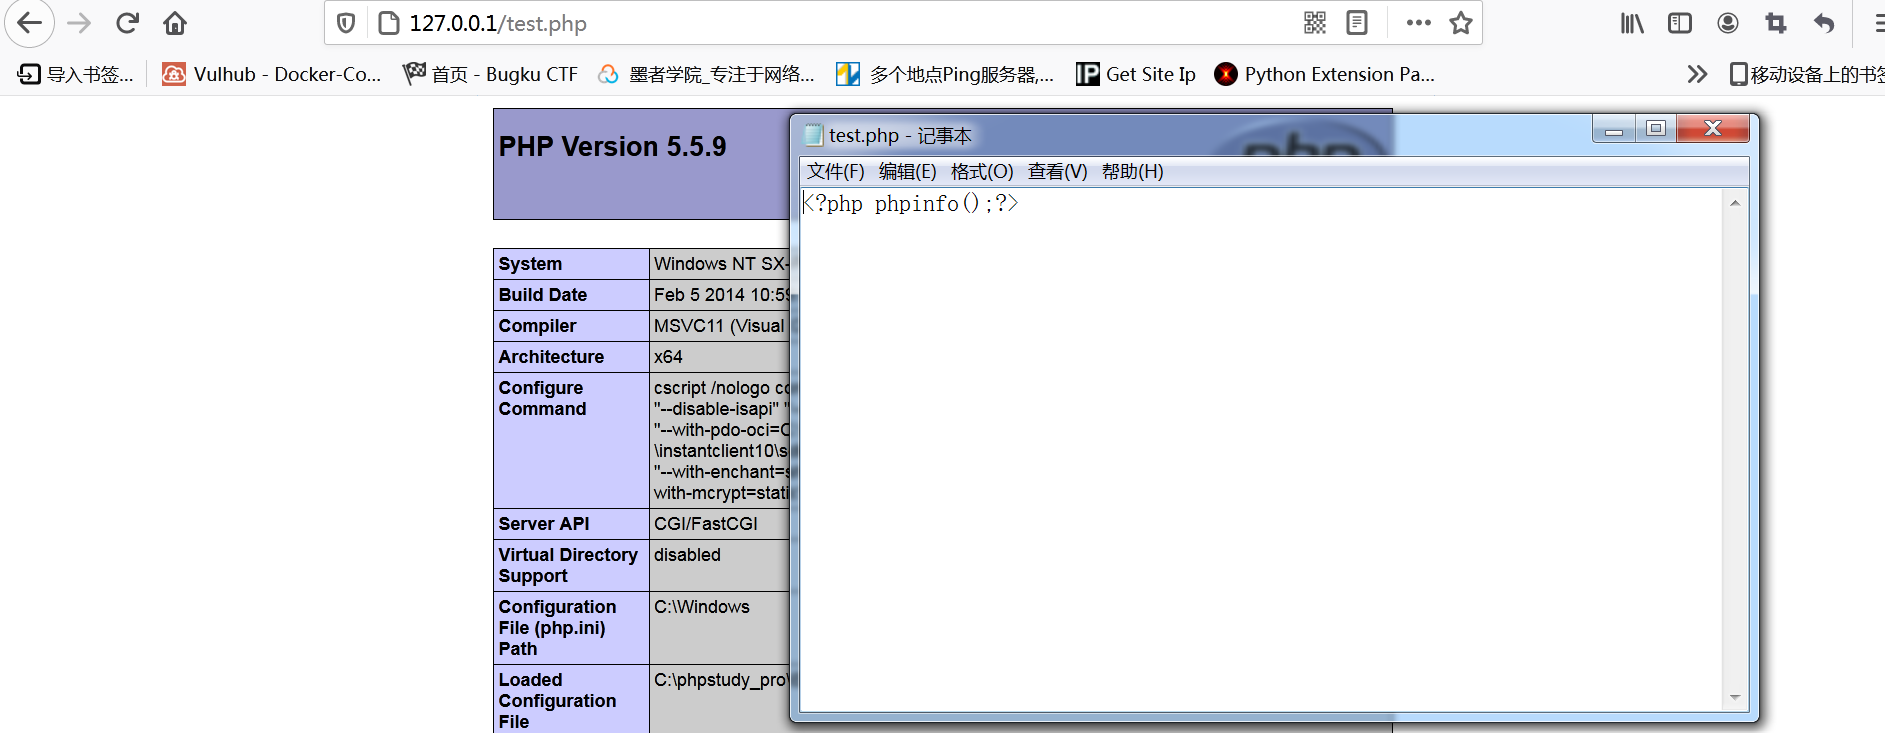Open the tracking protection shield icon
The width and height of the screenshot is (1885, 733).
coord(346,23)
